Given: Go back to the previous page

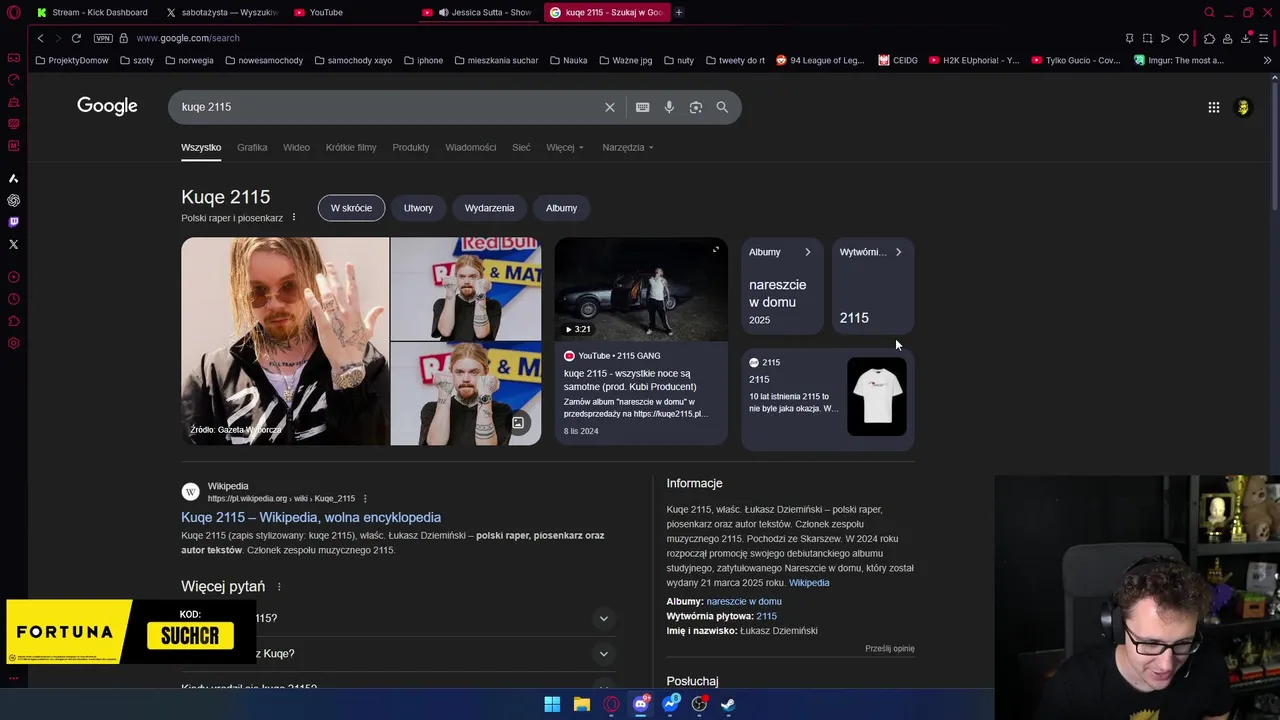Looking at the screenshot, I should tap(40, 38).
